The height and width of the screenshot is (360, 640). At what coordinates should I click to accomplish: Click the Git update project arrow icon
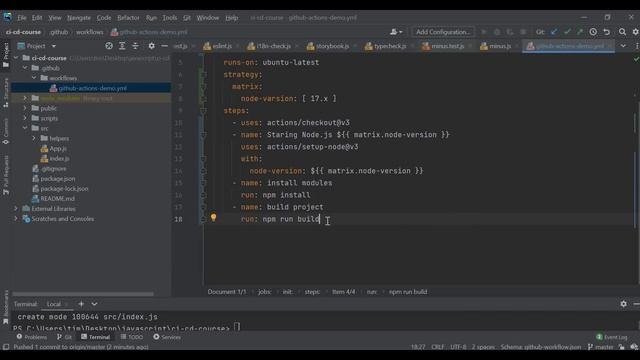[554, 32]
